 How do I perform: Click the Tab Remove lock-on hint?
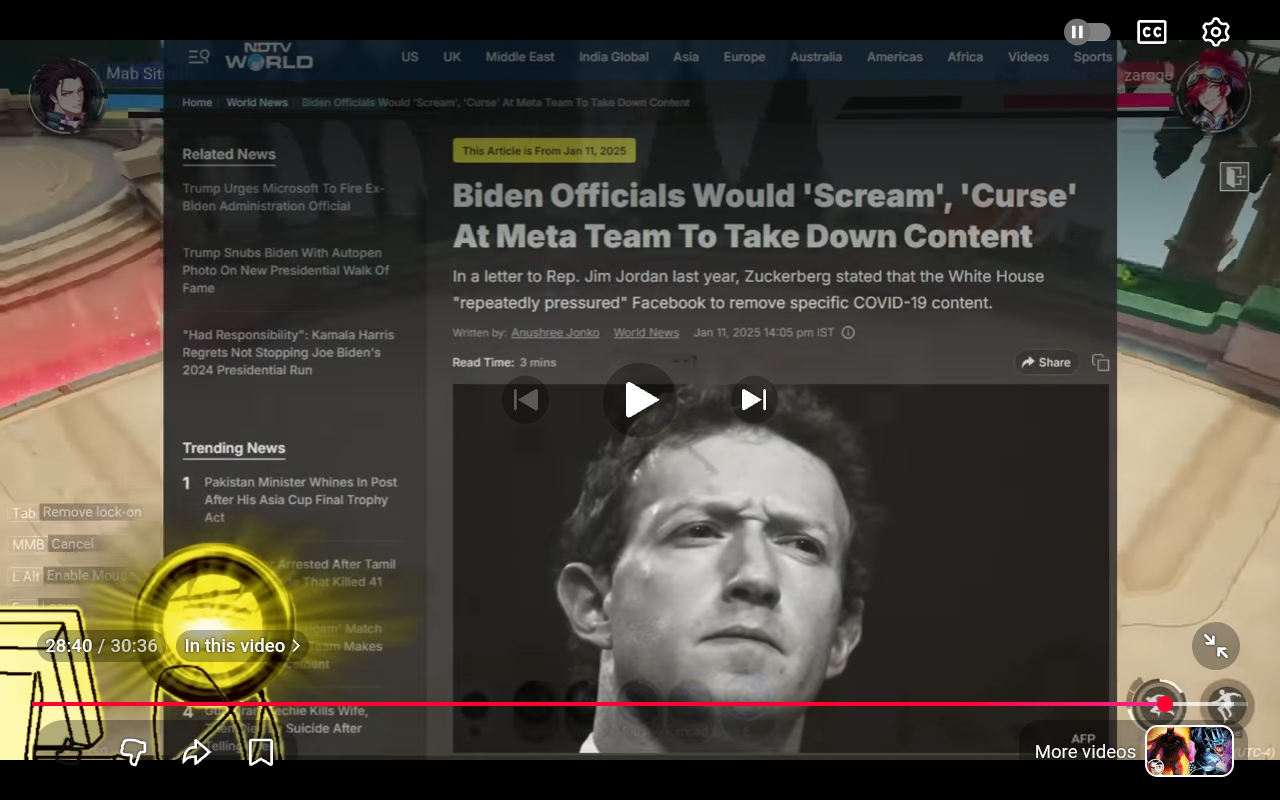point(76,513)
